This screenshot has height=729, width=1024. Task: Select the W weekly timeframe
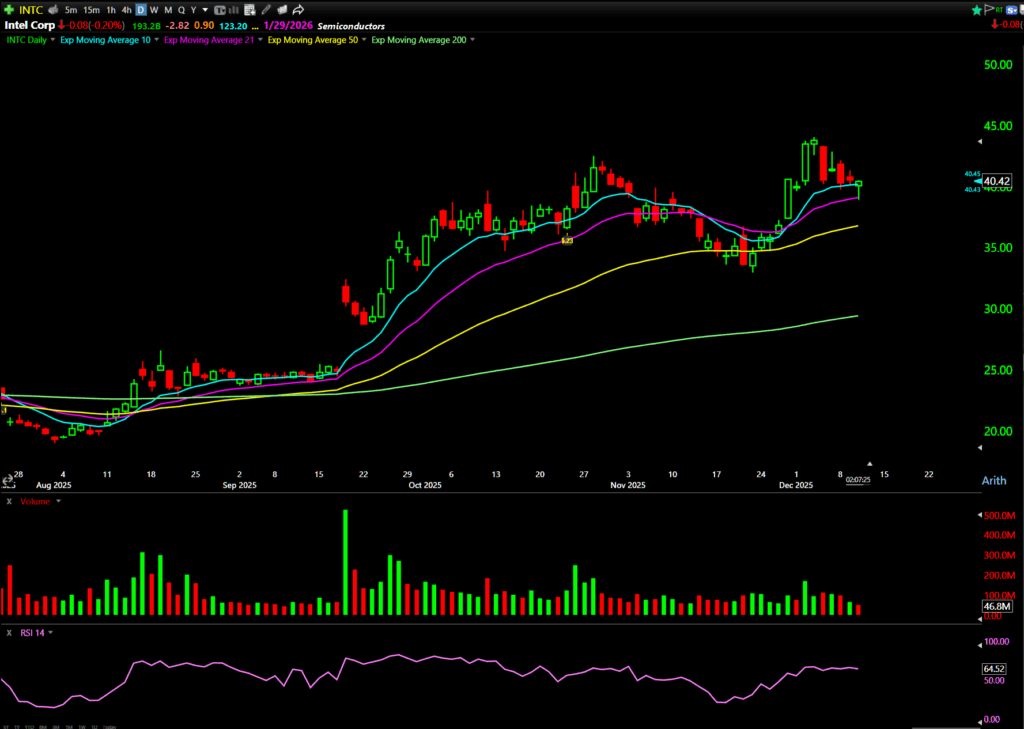153,9
